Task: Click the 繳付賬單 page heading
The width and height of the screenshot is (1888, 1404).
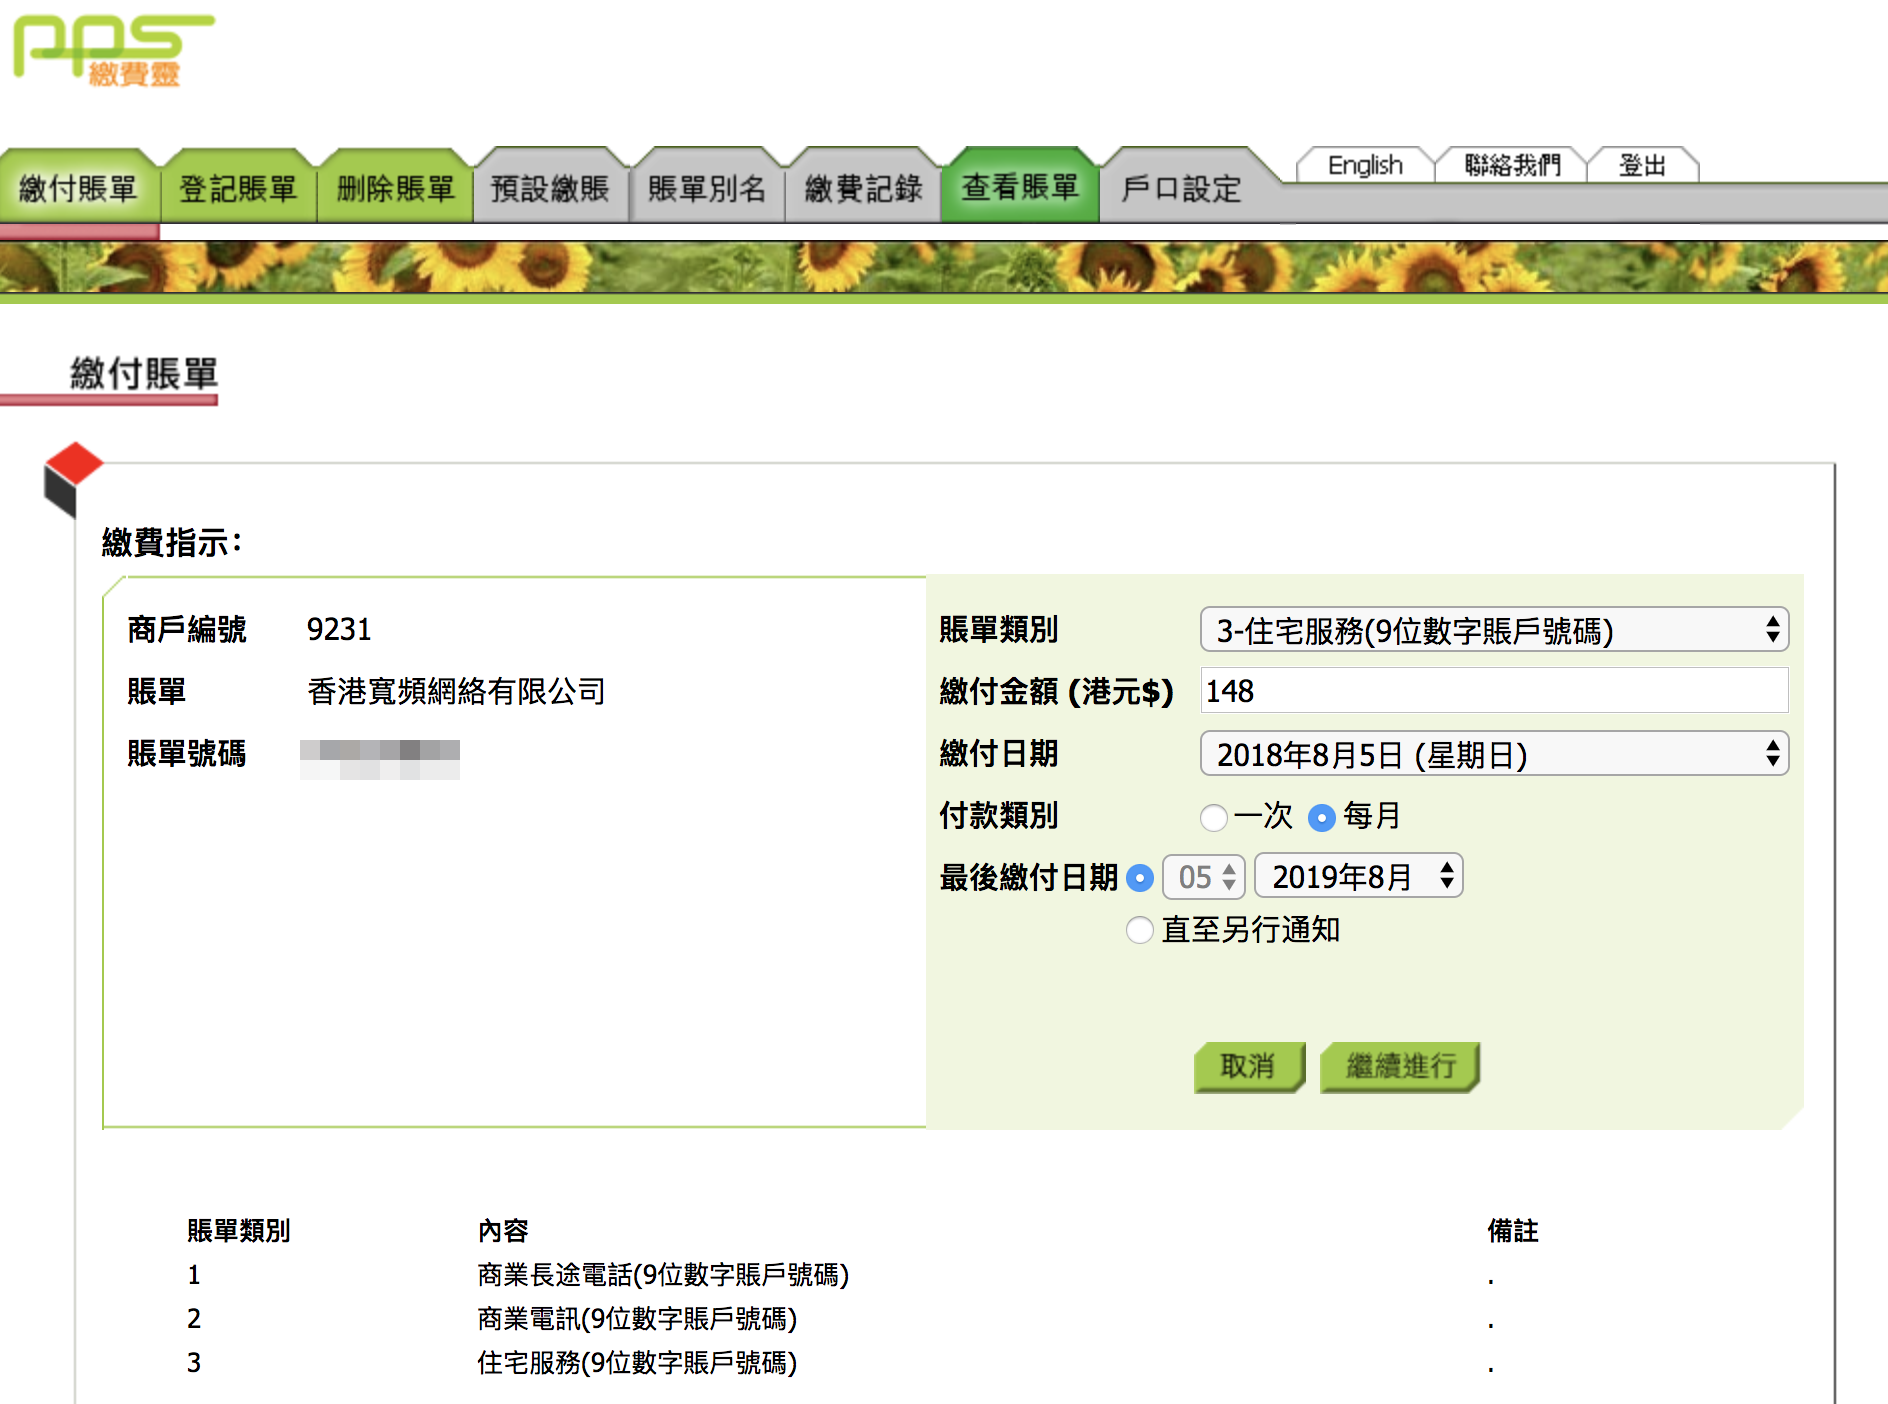Action: [144, 374]
